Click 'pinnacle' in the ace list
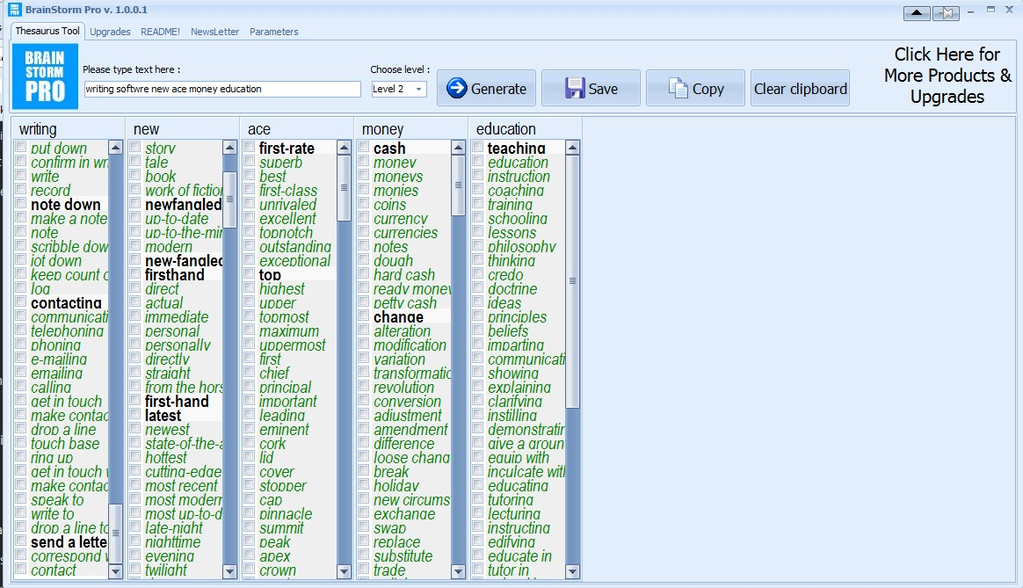Image resolution: width=1023 pixels, height=588 pixels. coord(286,514)
